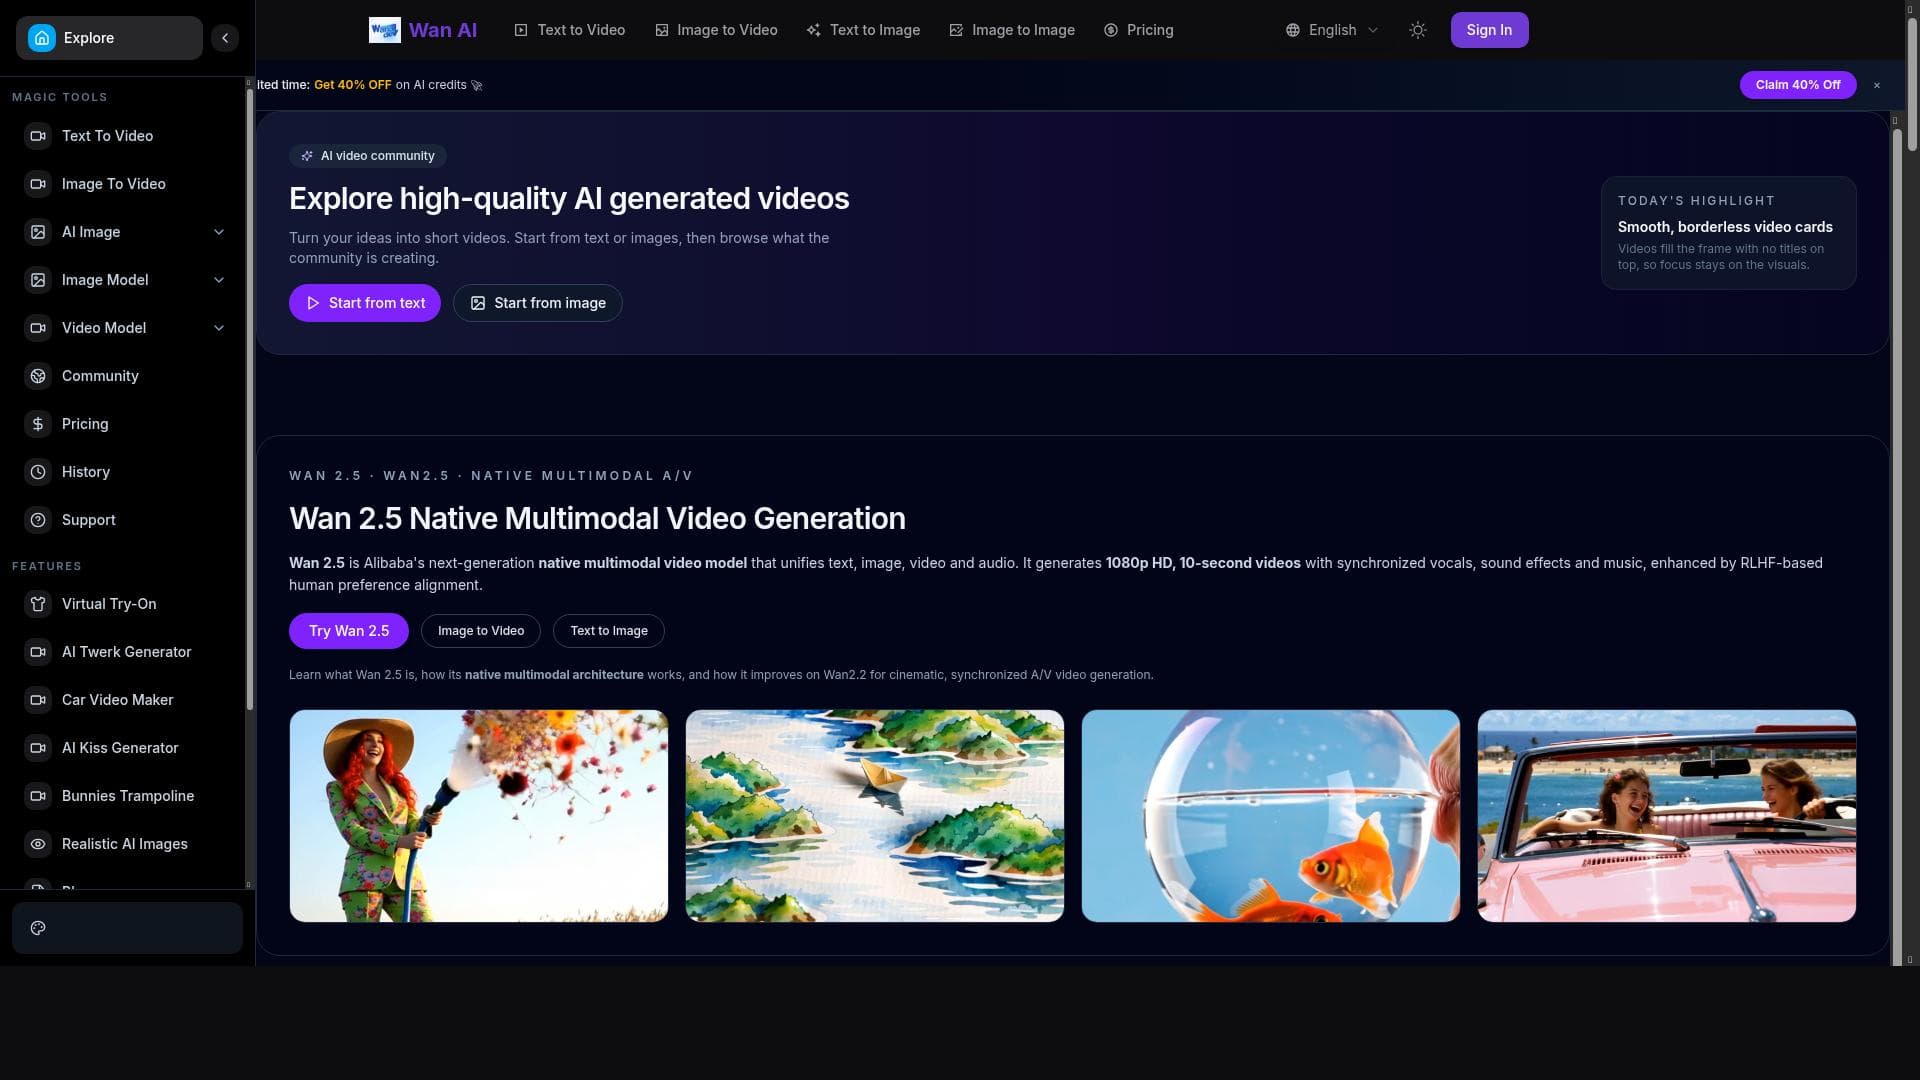Click the sidebar vertical scrollbar
1920x1080 pixels.
[x=249, y=400]
